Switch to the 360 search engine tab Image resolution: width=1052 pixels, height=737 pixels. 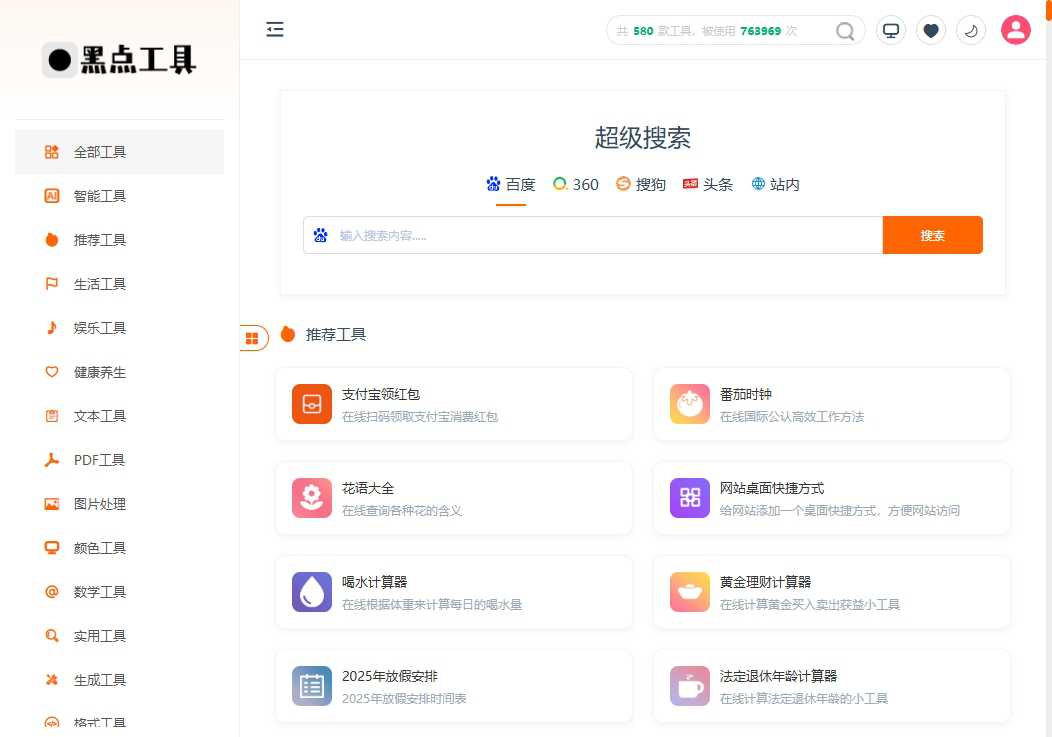click(x=576, y=184)
